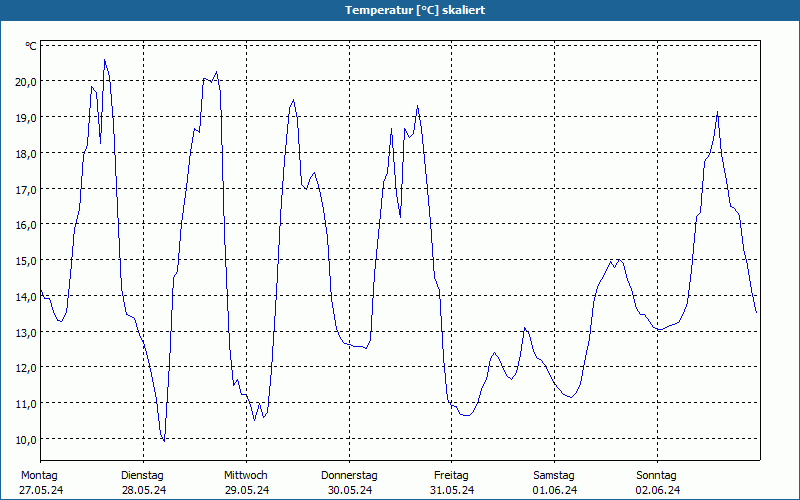Click the 10,0 y-axis value
The image size is (800, 500).
point(26,439)
